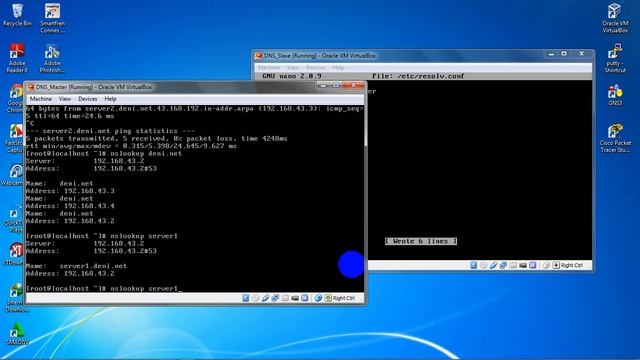Click 'server2.deni.net ping statistics' line
The image size is (640, 360).
(110, 131)
